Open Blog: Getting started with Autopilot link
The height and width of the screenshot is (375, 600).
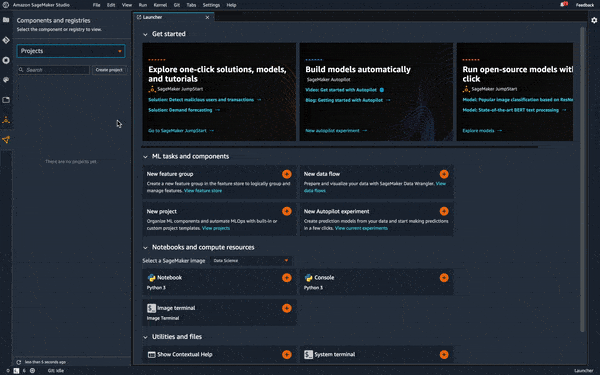click(348, 100)
